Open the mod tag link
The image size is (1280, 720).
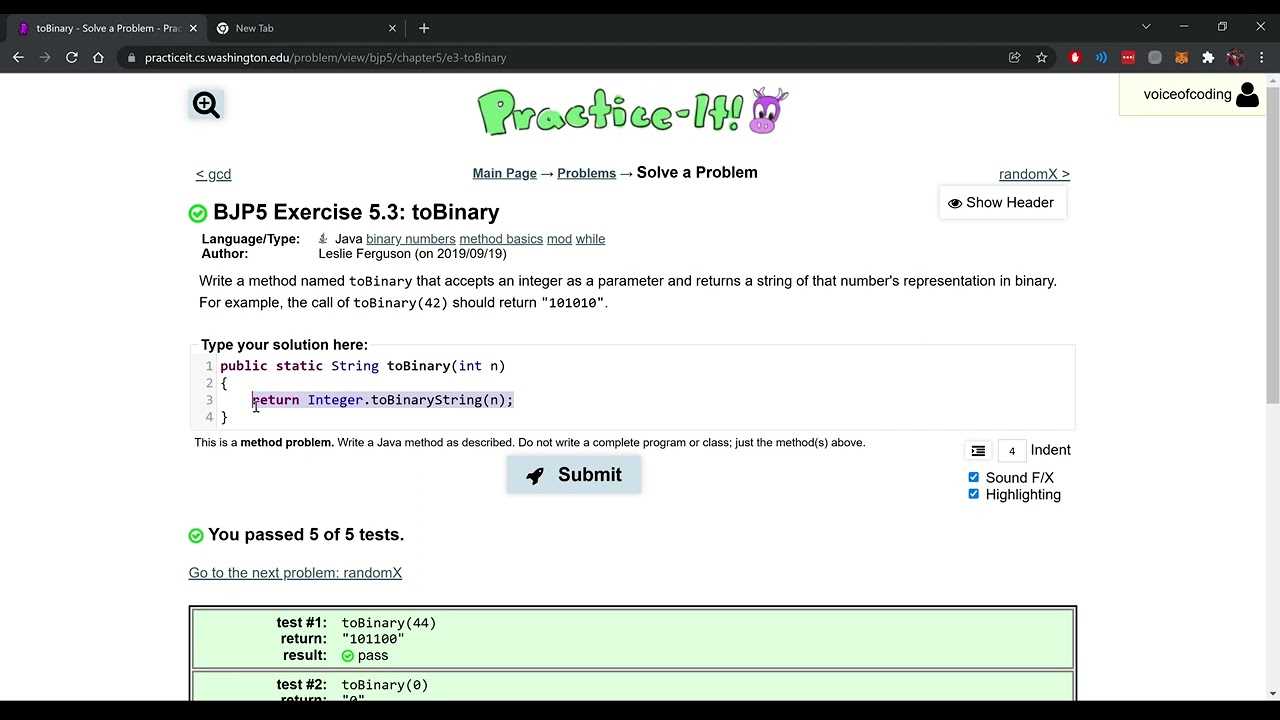[x=559, y=239]
